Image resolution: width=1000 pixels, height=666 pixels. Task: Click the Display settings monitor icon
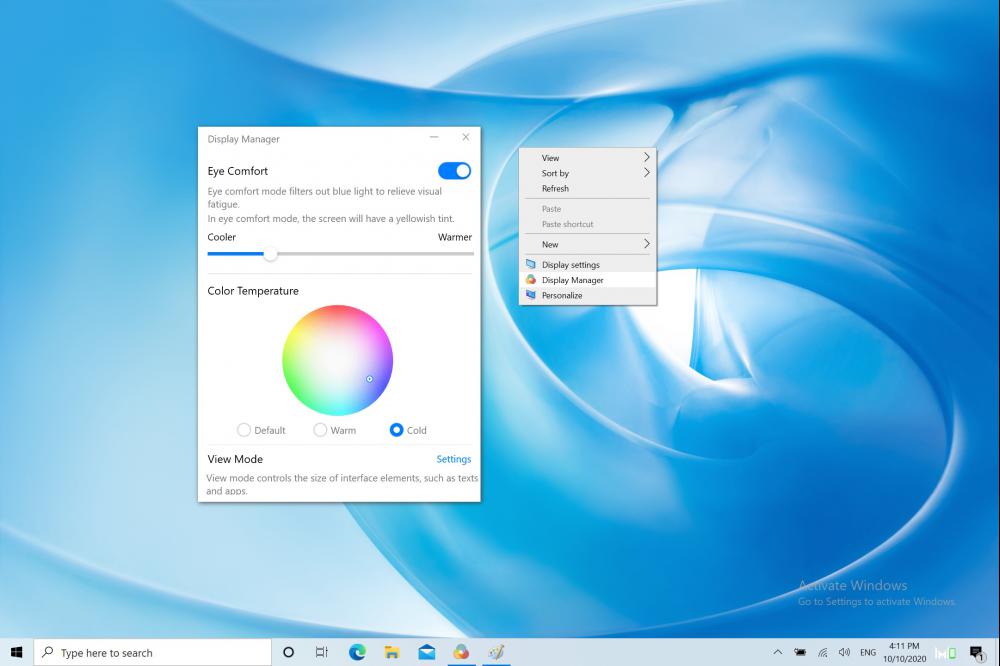pyautogui.click(x=531, y=264)
